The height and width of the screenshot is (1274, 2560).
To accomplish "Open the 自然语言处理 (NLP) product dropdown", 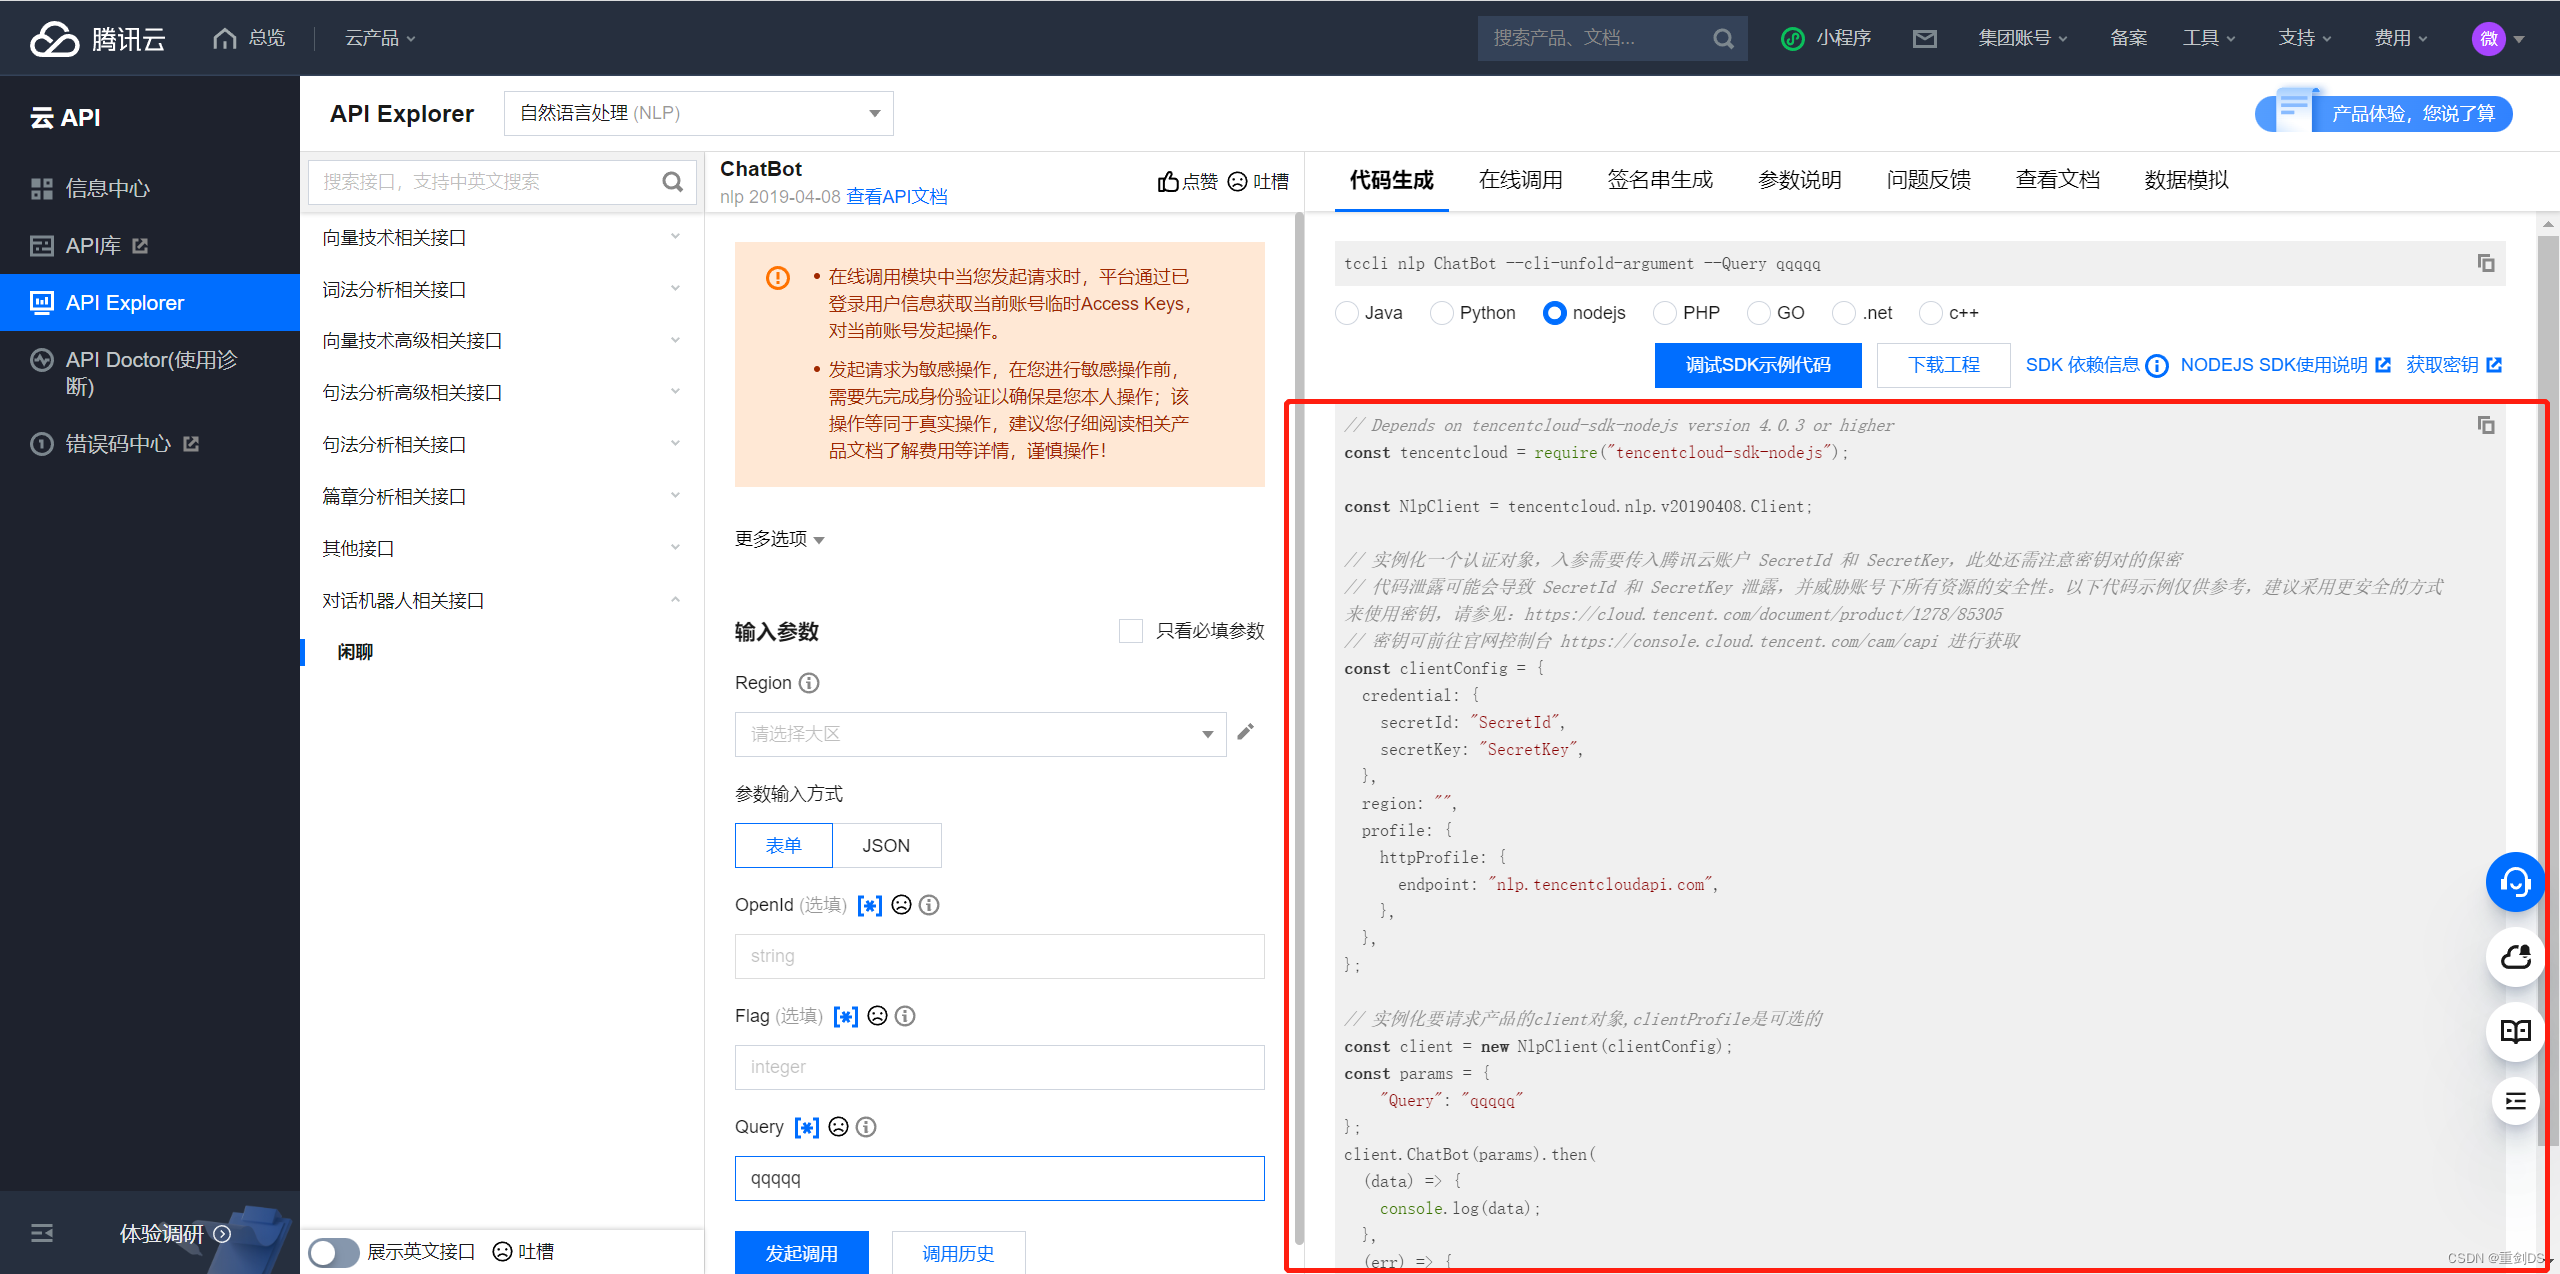I will coord(698,113).
